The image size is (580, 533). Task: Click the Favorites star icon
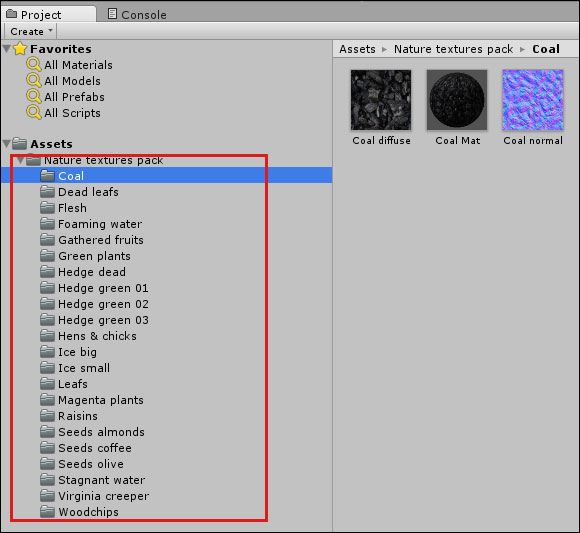pos(20,48)
